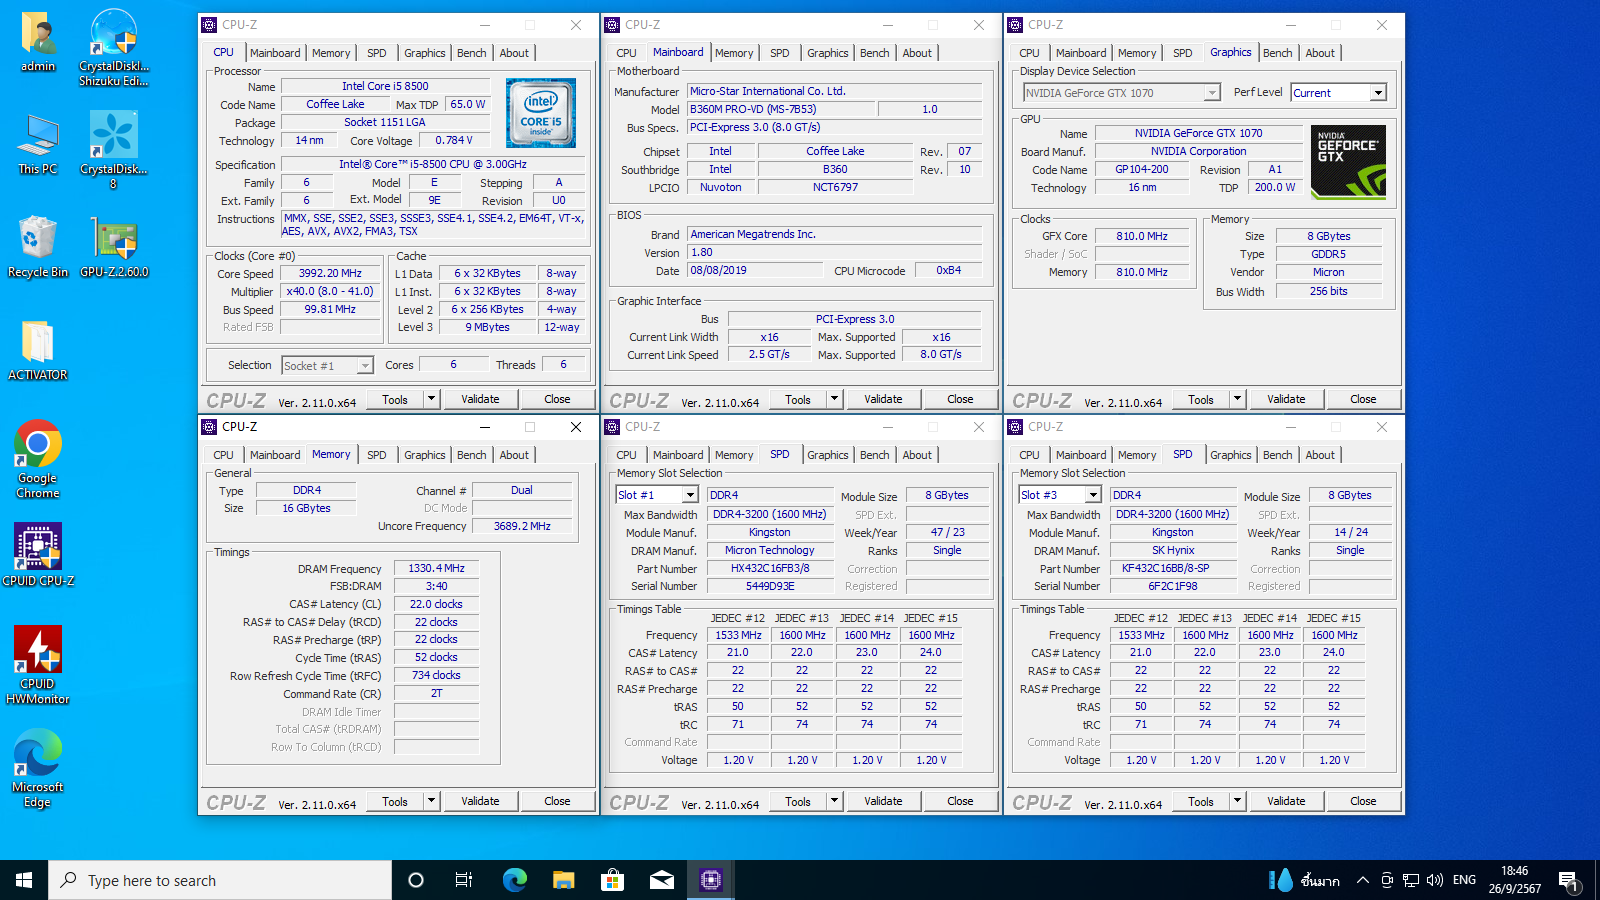
Task: Click Validate in the CPU tab window
Action: [480, 399]
